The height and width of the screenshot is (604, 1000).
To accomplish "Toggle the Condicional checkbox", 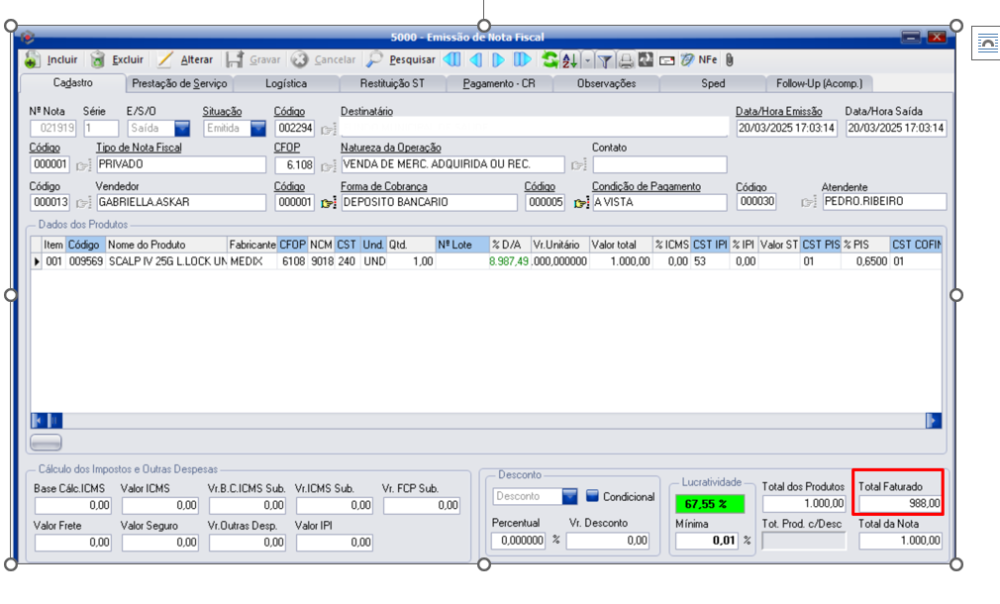I will pyautogui.click(x=592, y=496).
